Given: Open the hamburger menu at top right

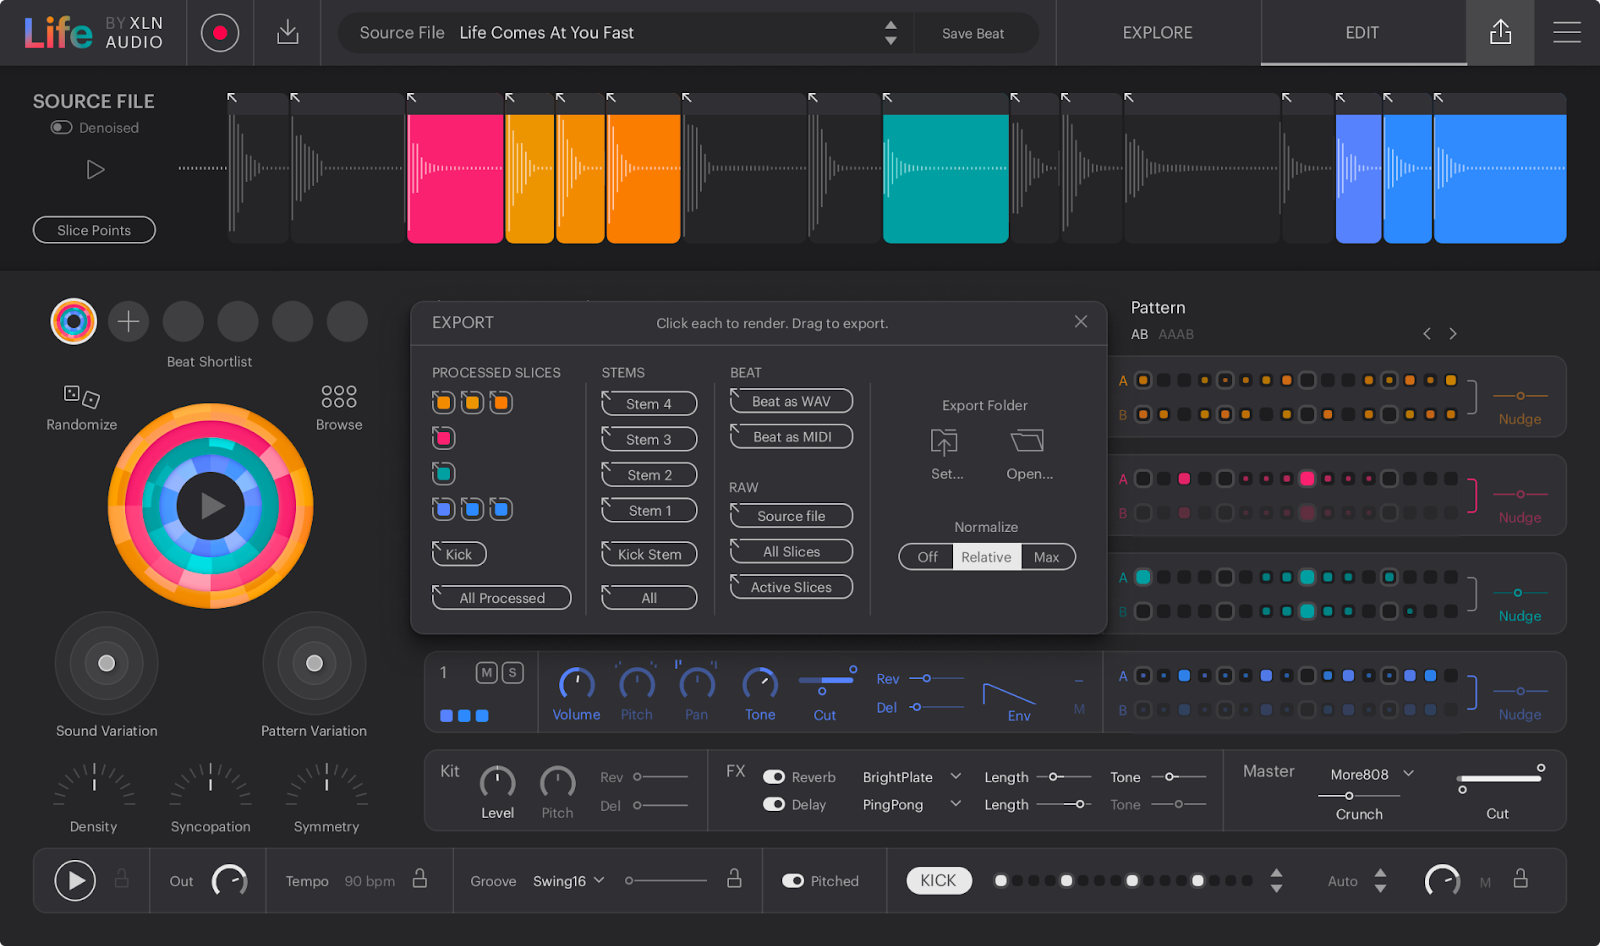Looking at the screenshot, I should 1567,32.
